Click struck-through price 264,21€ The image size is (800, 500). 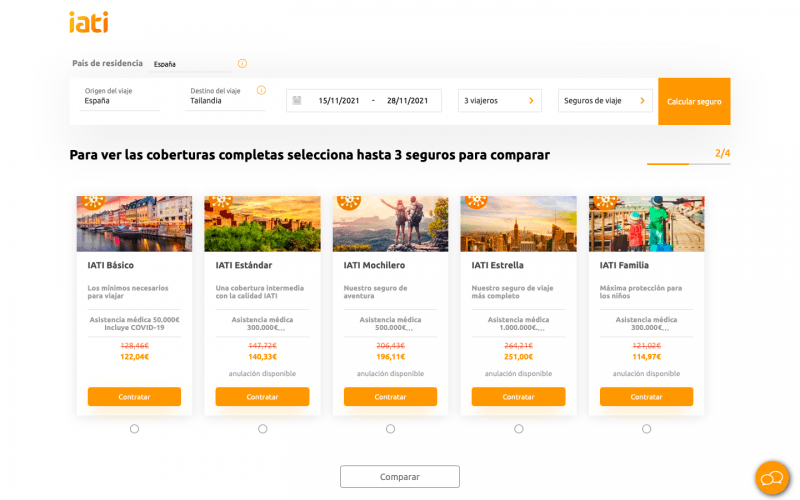(518, 345)
